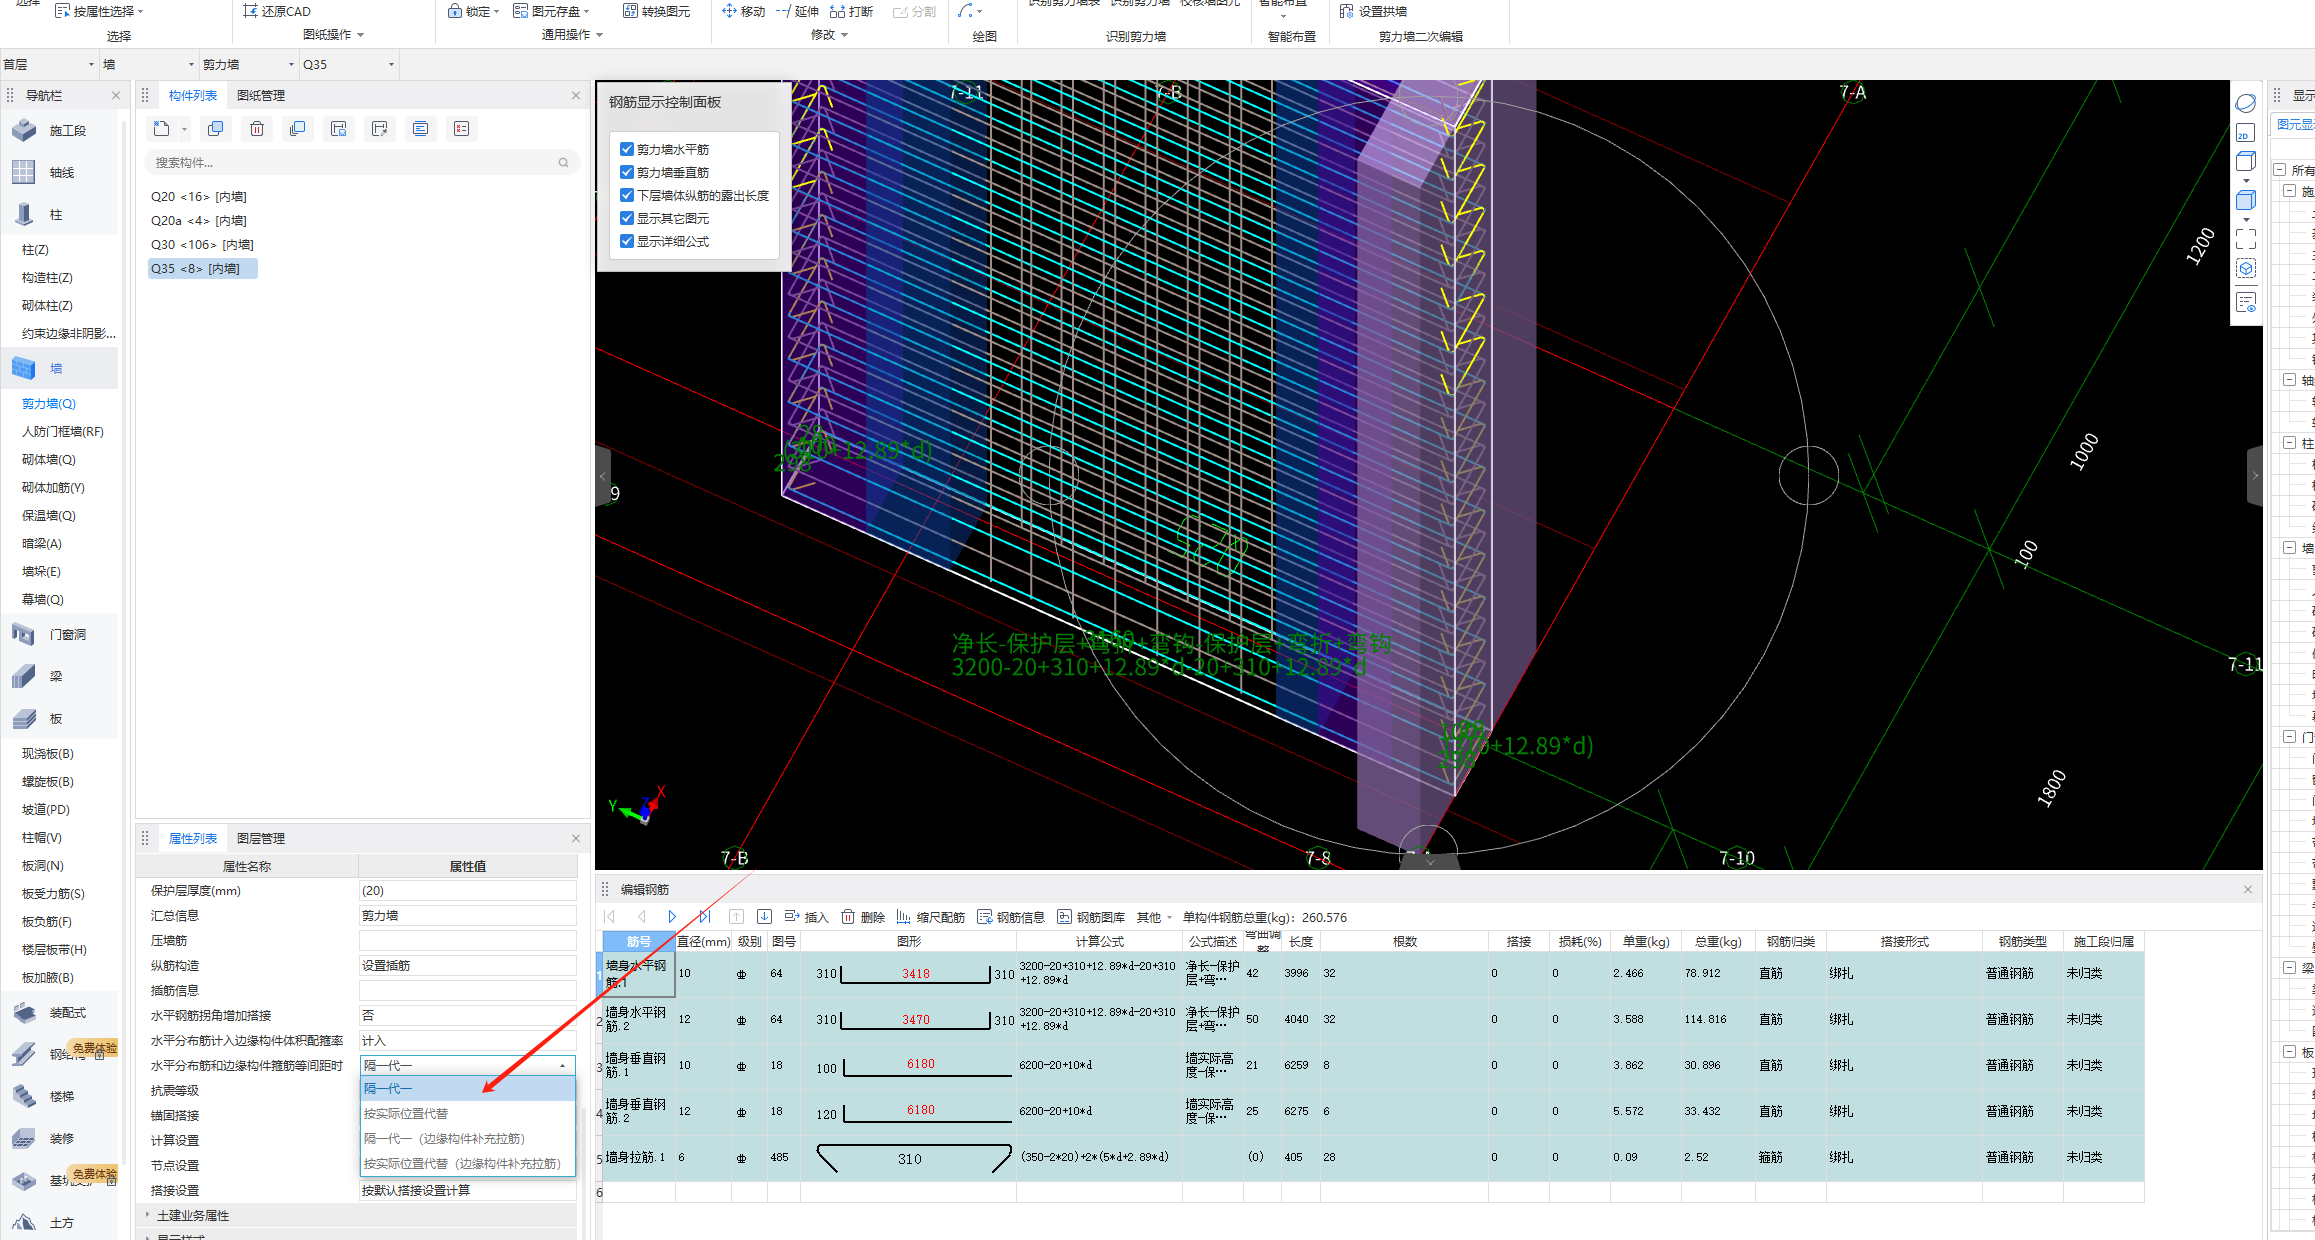Close the 编辑钢筋 panel
The height and width of the screenshot is (1240, 2315).
[2248, 889]
